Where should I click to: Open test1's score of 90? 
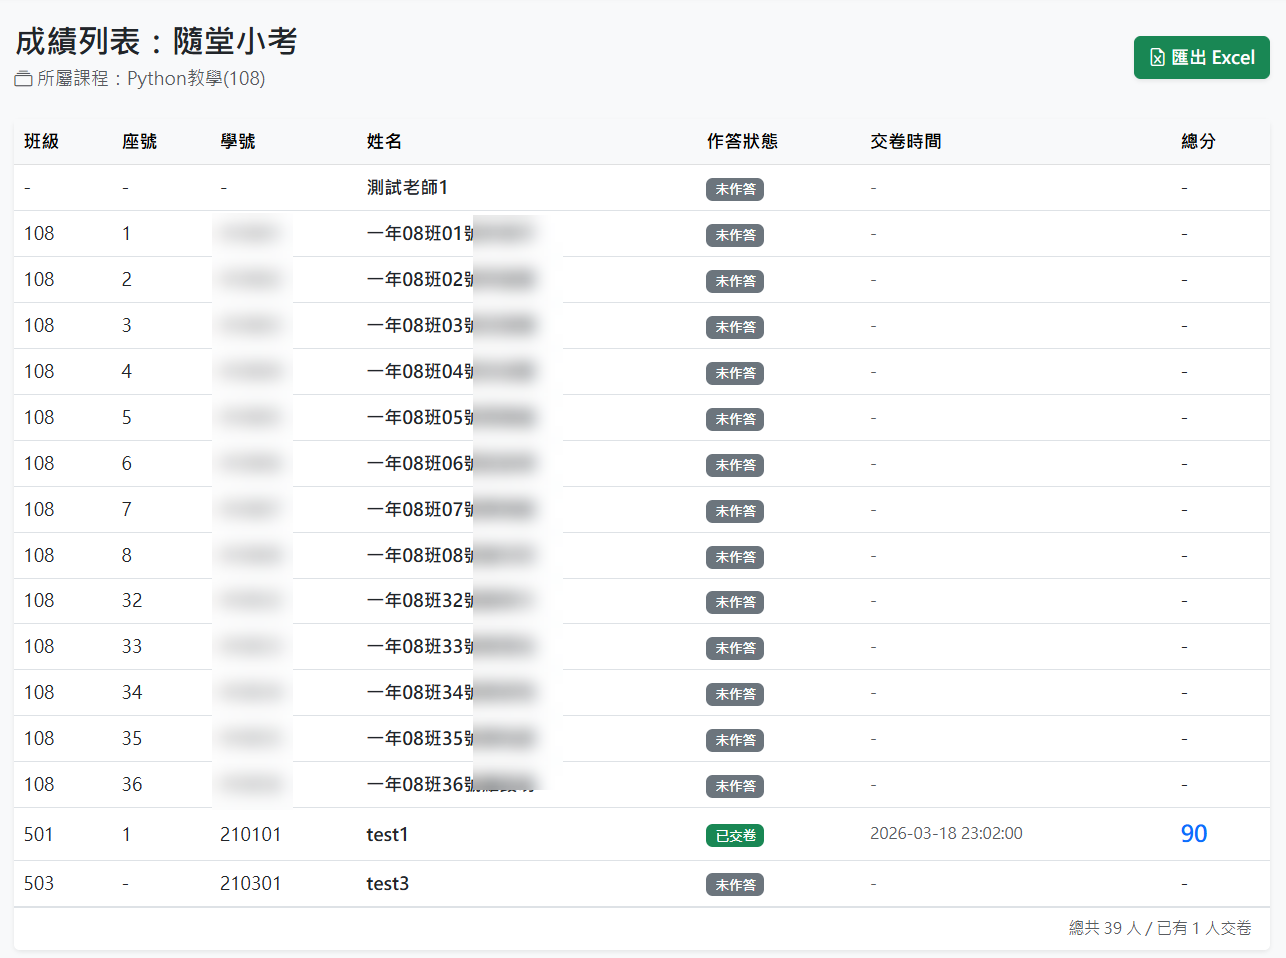pyautogui.click(x=1193, y=834)
